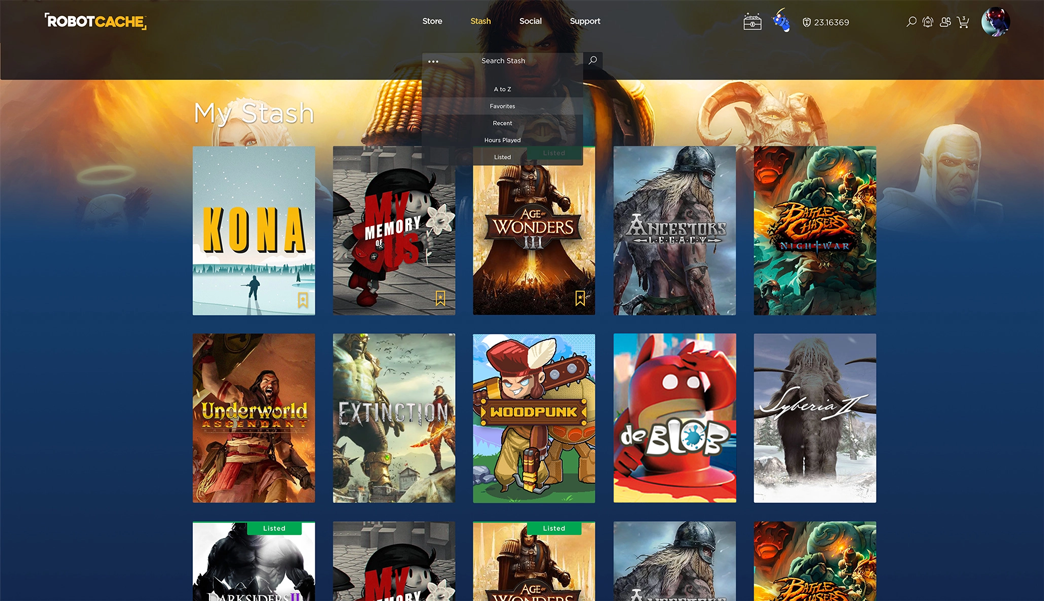Open the Woodpunk game cover
The width and height of the screenshot is (1044, 601).
pyautogui.click(x=534, y=418)
